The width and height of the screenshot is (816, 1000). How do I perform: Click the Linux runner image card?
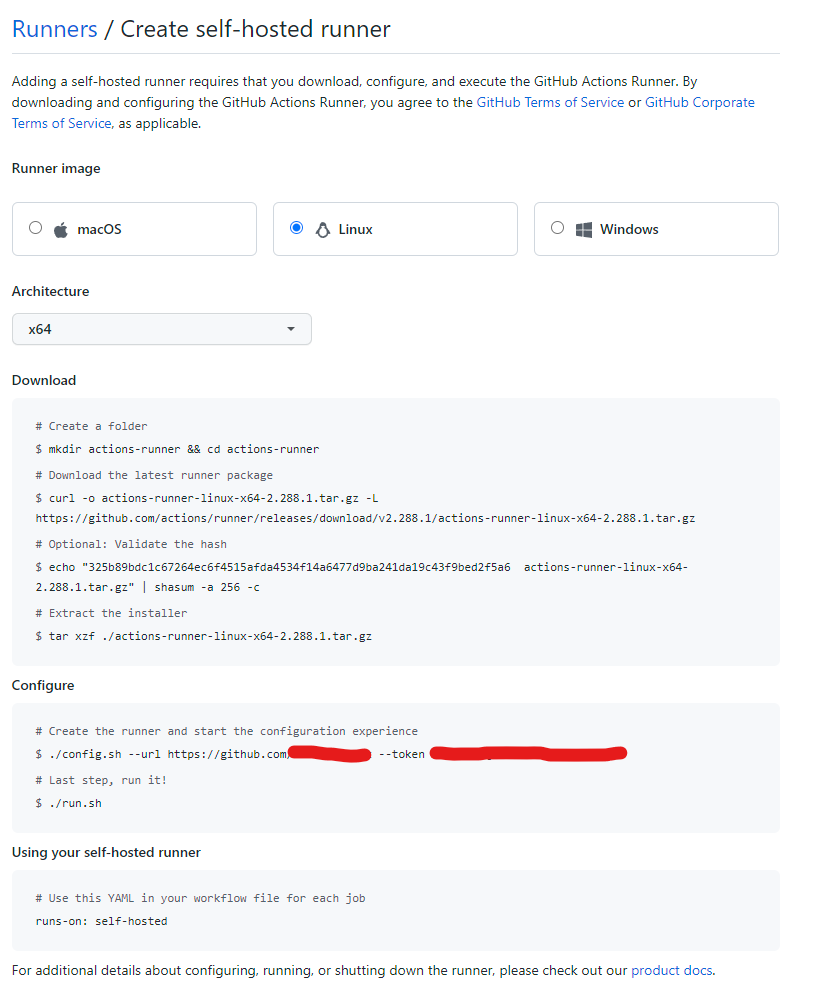tap(395, 228)
